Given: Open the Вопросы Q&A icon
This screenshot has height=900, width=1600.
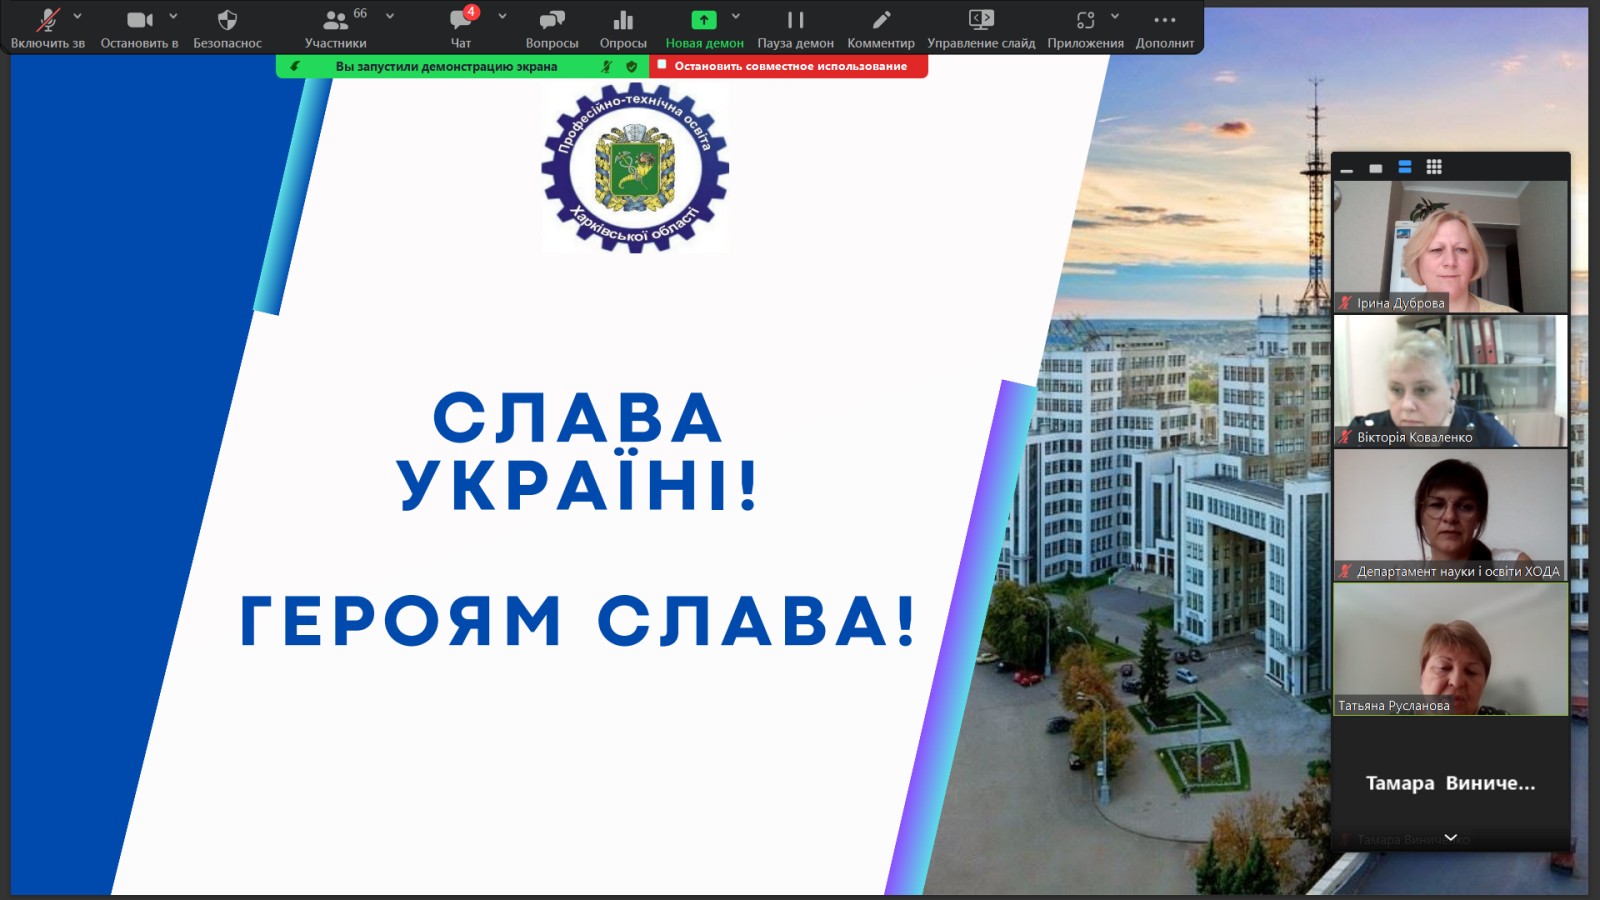Looking at the screenshot, I should tap(552, 28).
